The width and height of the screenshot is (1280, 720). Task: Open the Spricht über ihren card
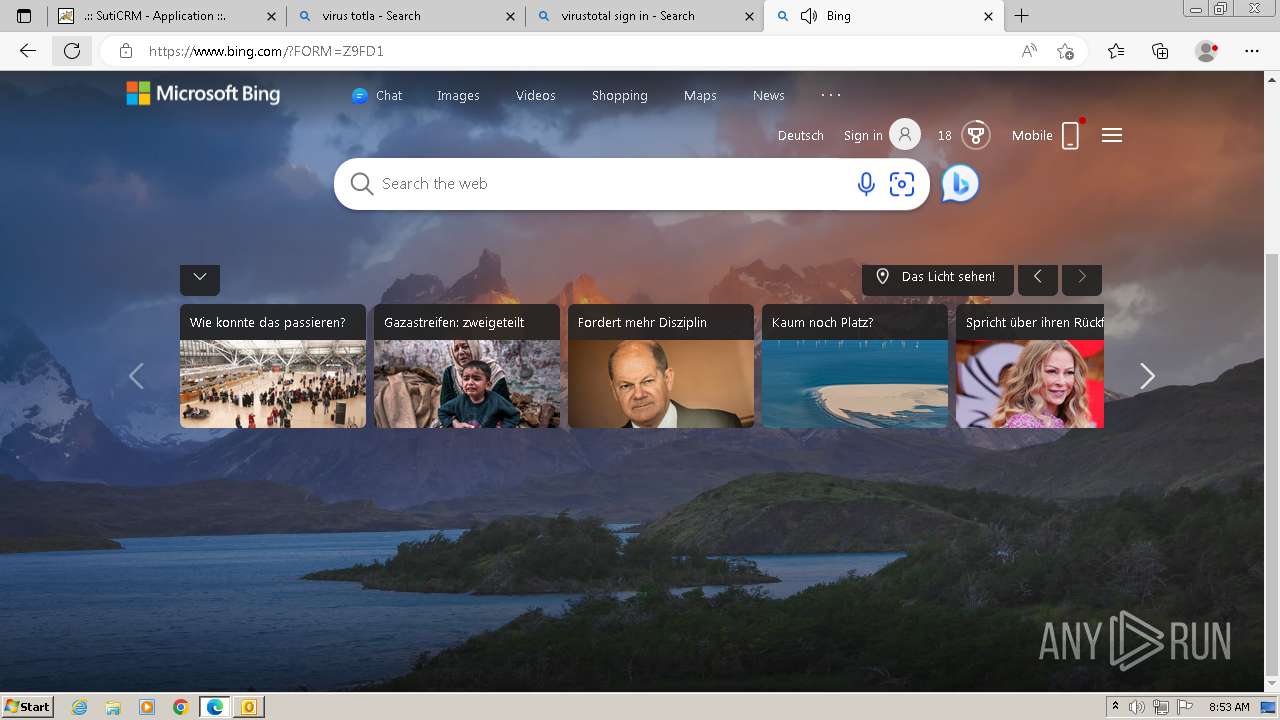(x=1030, y=366)
